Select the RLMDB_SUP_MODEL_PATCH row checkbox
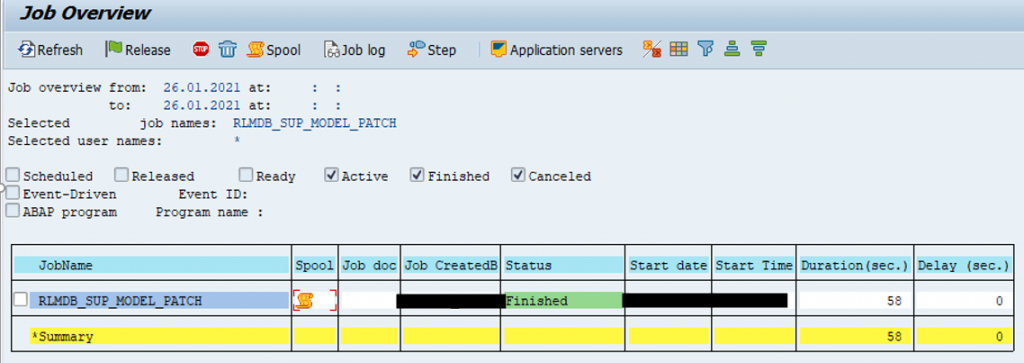Image resolution: width=1024 pixels, height=363 pixels. 21,300
